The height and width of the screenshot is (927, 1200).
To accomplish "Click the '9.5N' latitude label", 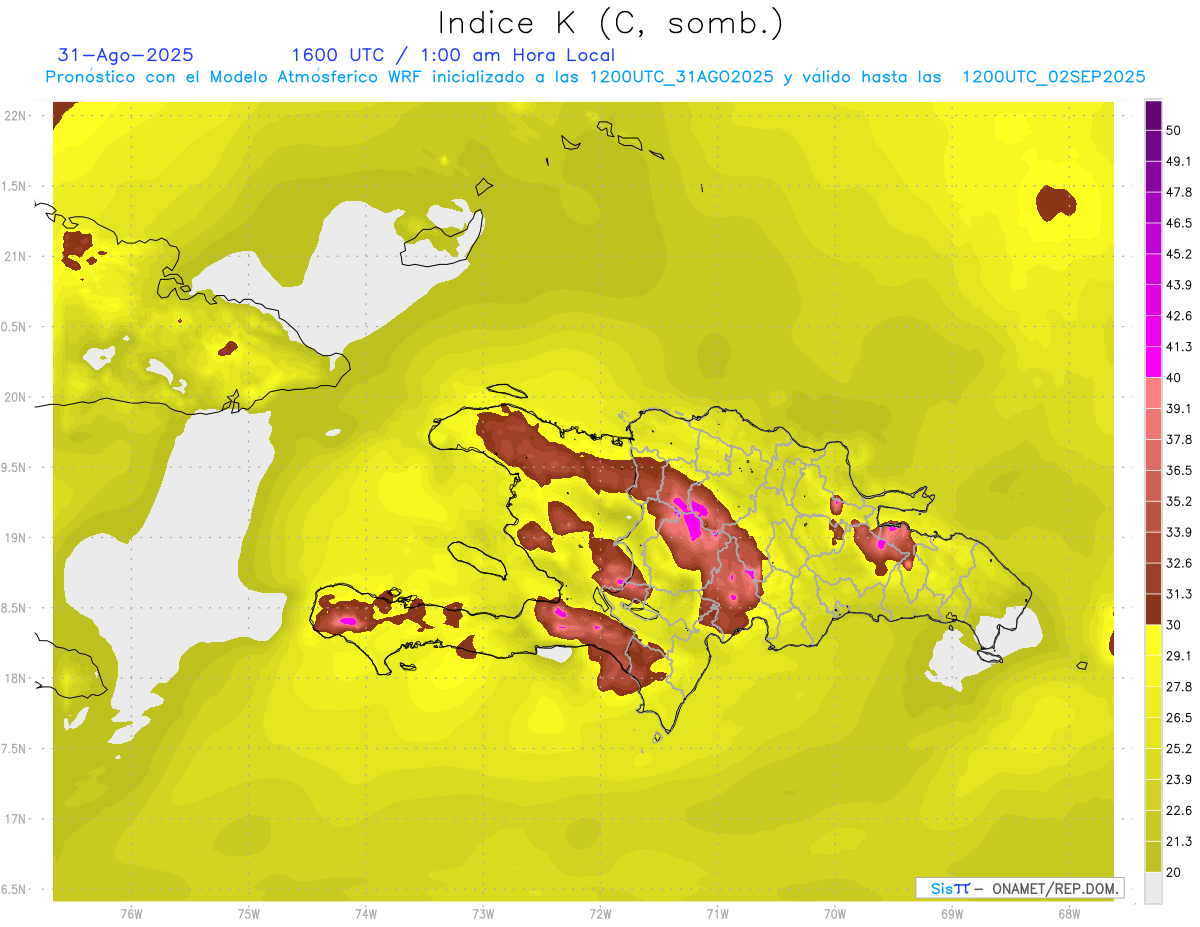I will click(x=14, y=467).
